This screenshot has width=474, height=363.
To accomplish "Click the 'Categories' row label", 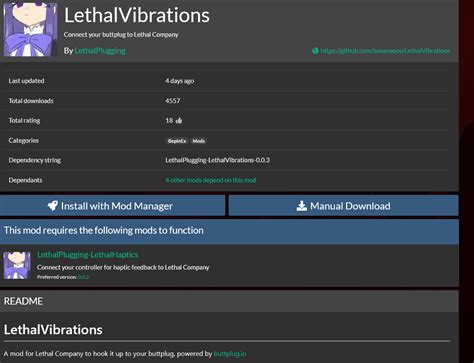I will [x=24, y=141].
